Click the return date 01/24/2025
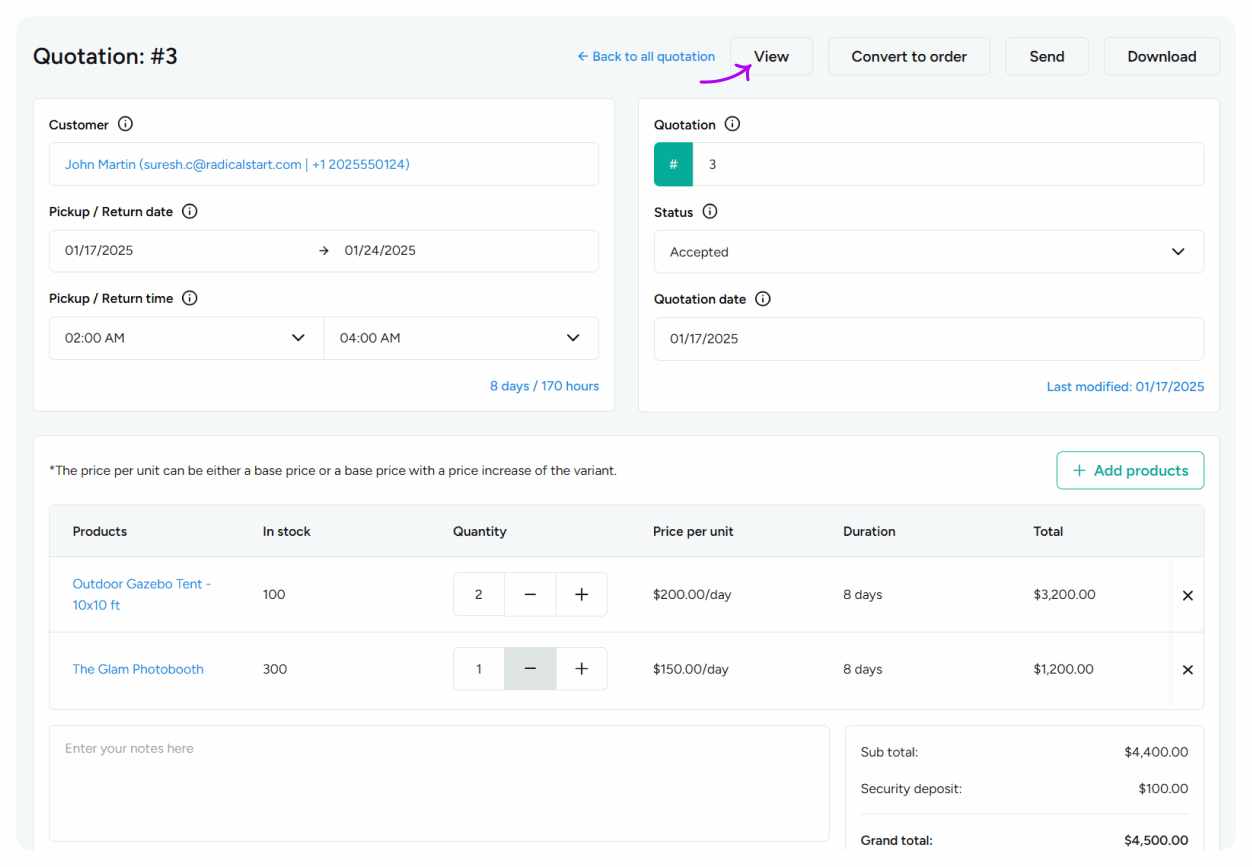This screenshot has height=867, width=1252. click(x=380, y=250)
